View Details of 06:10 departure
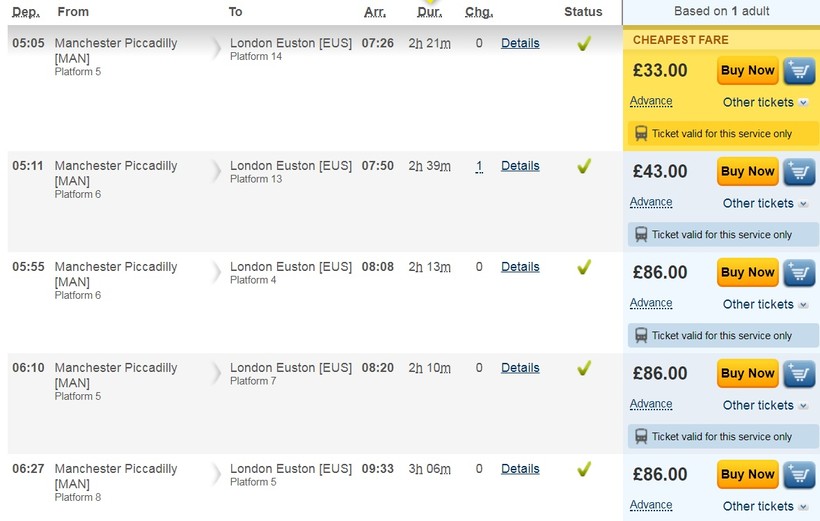The width and height of the screenshot is (820, 521). pyautogui.click(x=520, y=368)
